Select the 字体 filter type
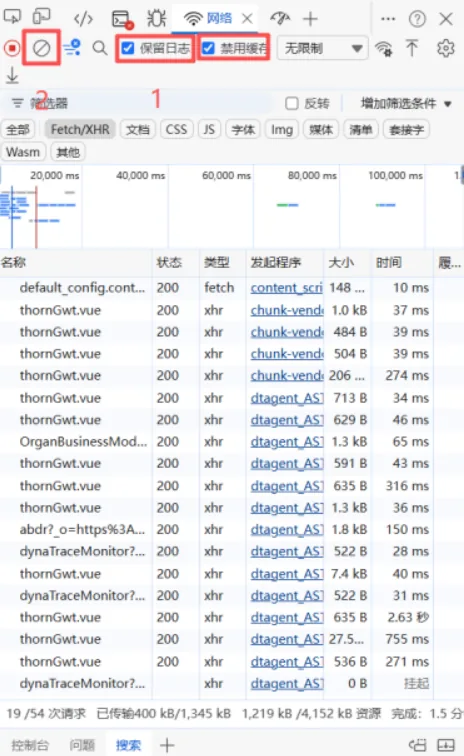This screenshot has width=464, height=756. (x=243, y=130)
